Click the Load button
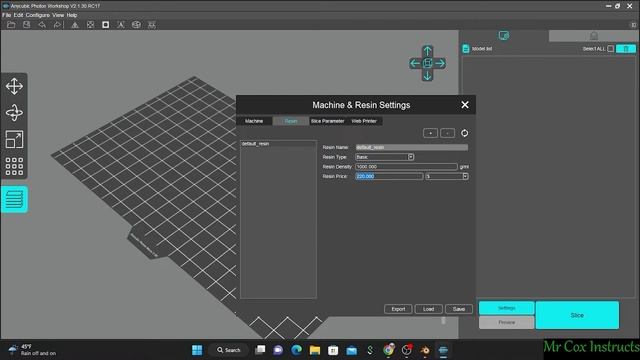 tap(429, 309)
